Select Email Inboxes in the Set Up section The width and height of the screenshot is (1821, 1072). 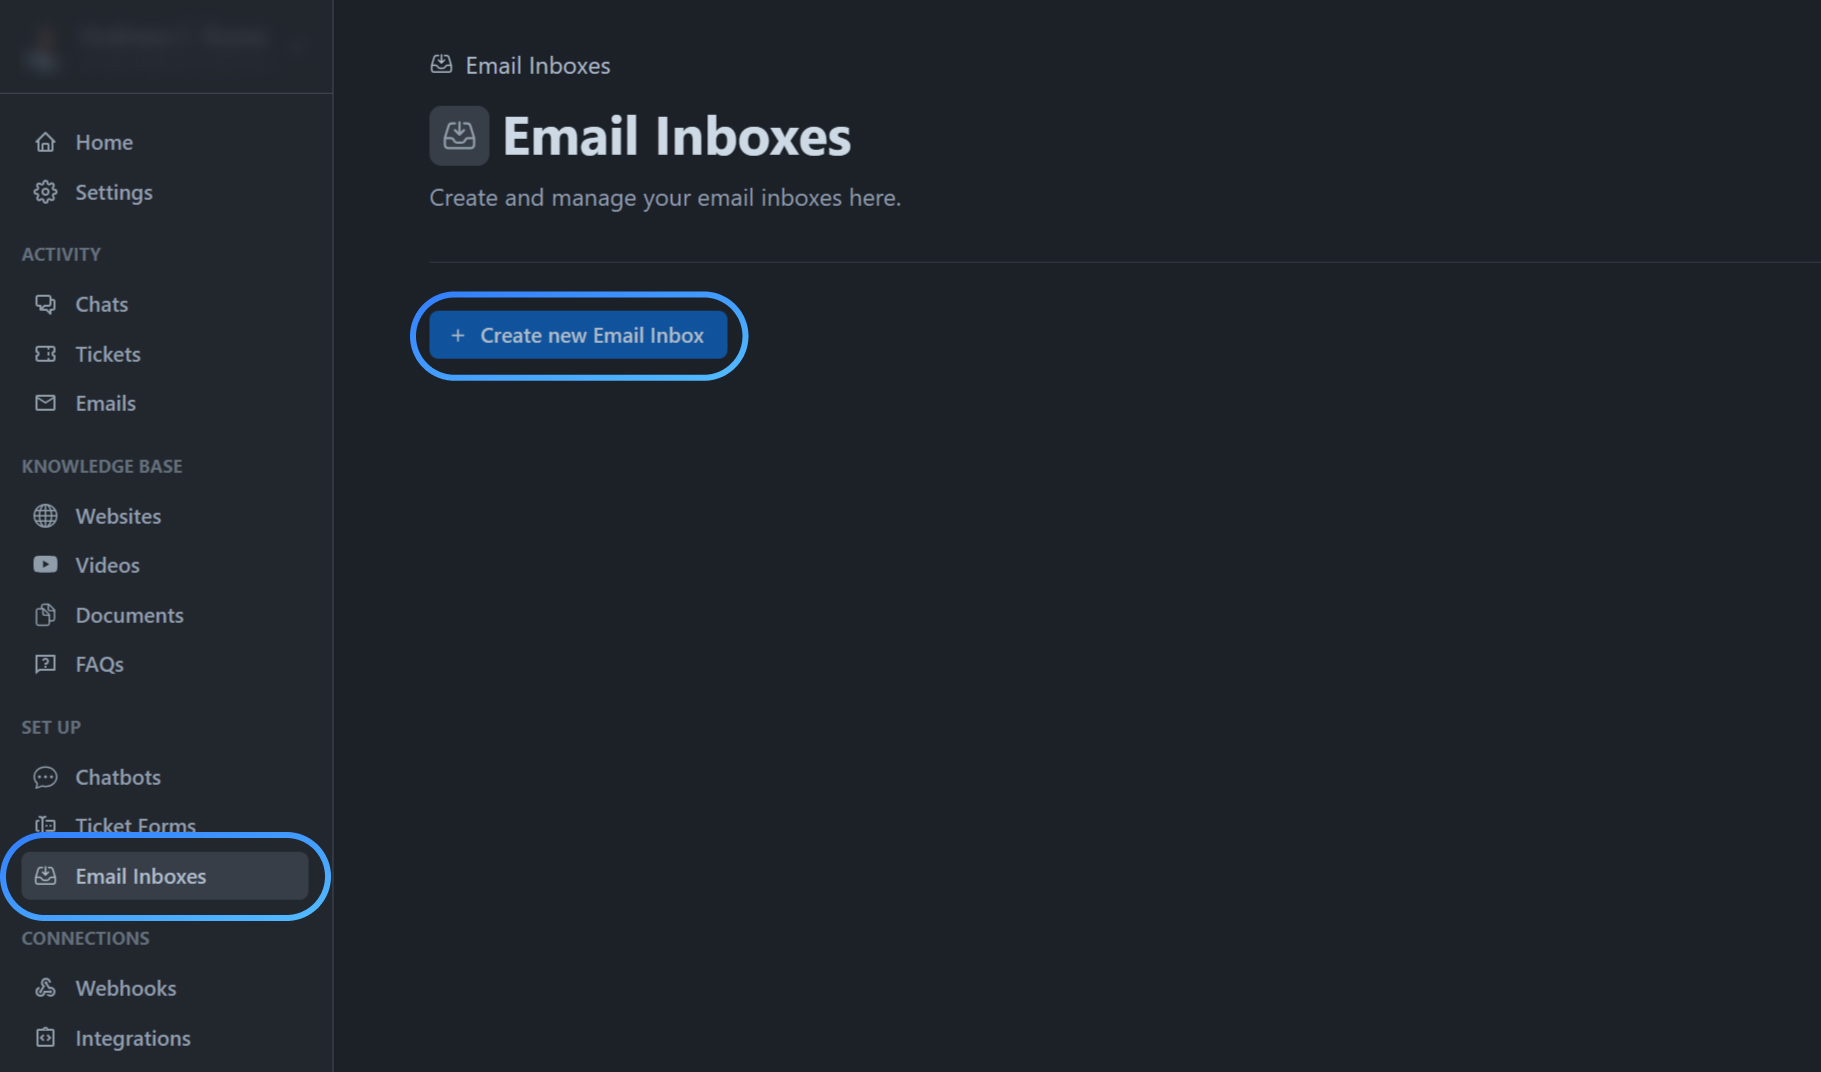(x=141, y=876)
